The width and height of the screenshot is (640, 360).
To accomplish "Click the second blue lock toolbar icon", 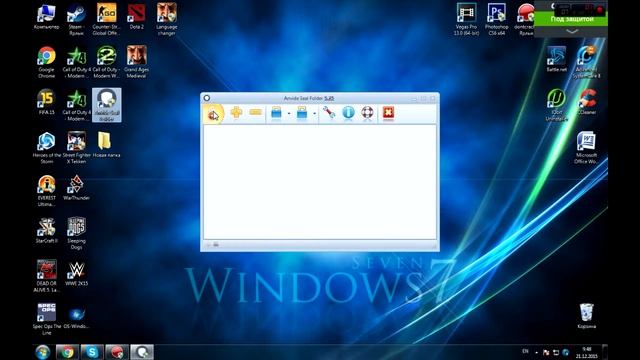I will [302, 113].
